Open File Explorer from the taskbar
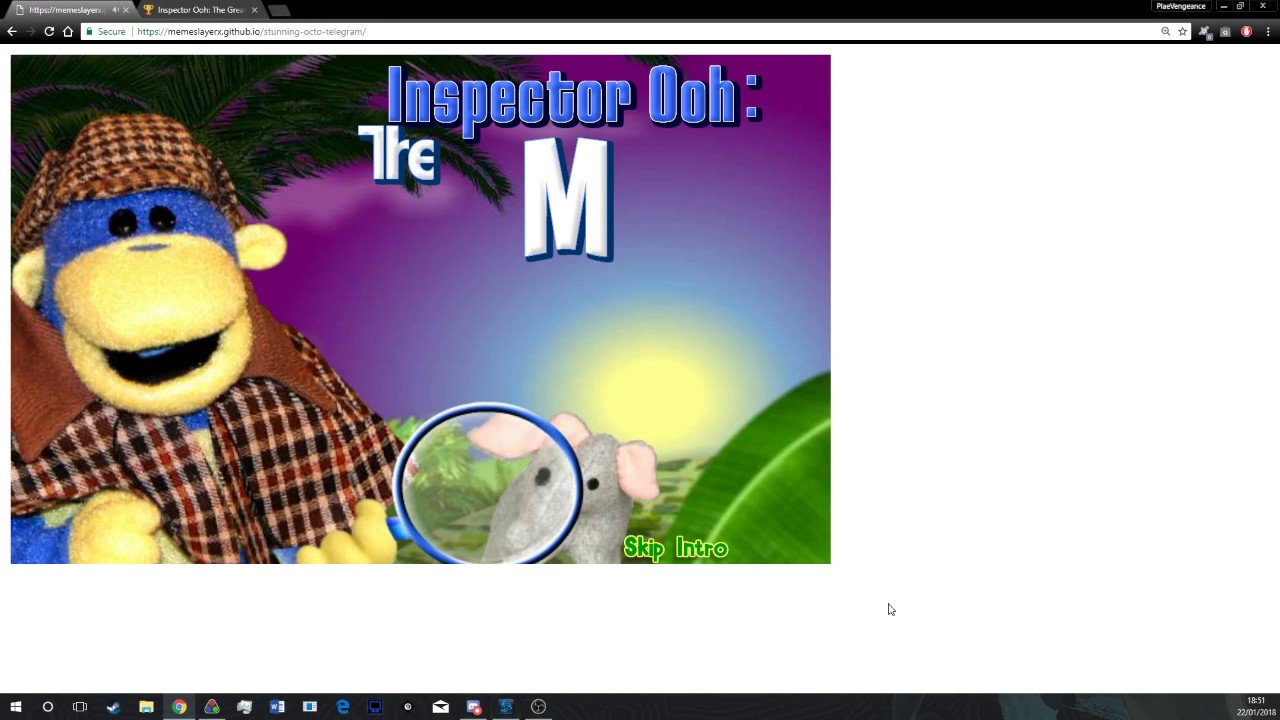 (146, 707)
